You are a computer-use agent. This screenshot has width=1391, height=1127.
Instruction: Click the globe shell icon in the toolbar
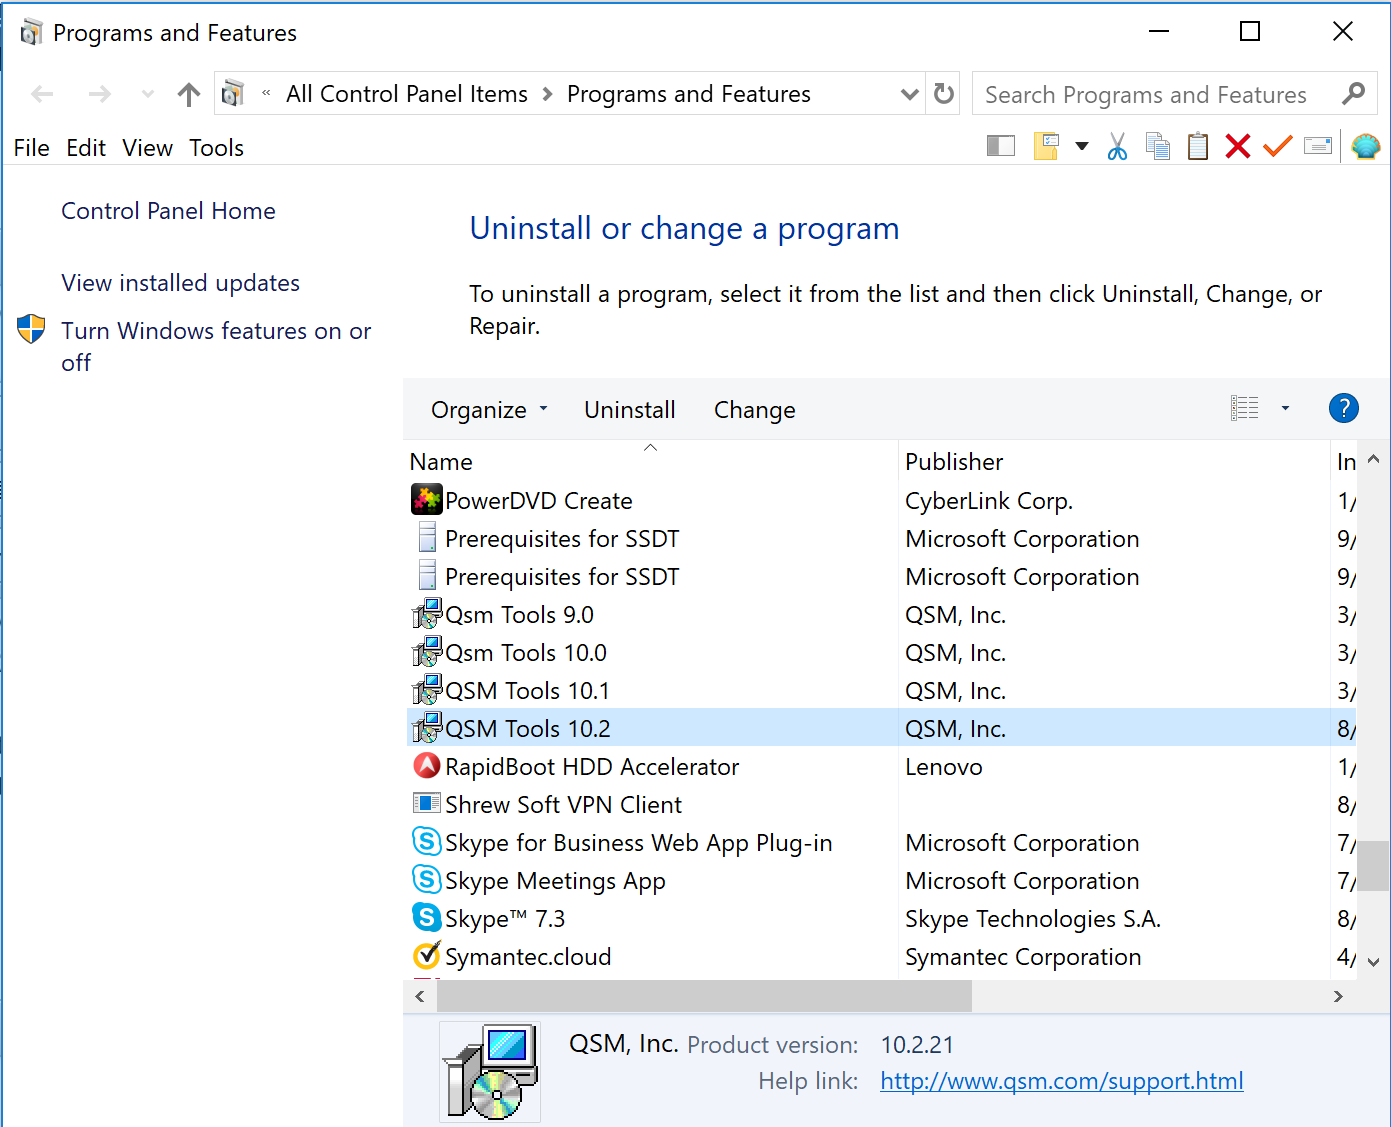point(1365,147)
